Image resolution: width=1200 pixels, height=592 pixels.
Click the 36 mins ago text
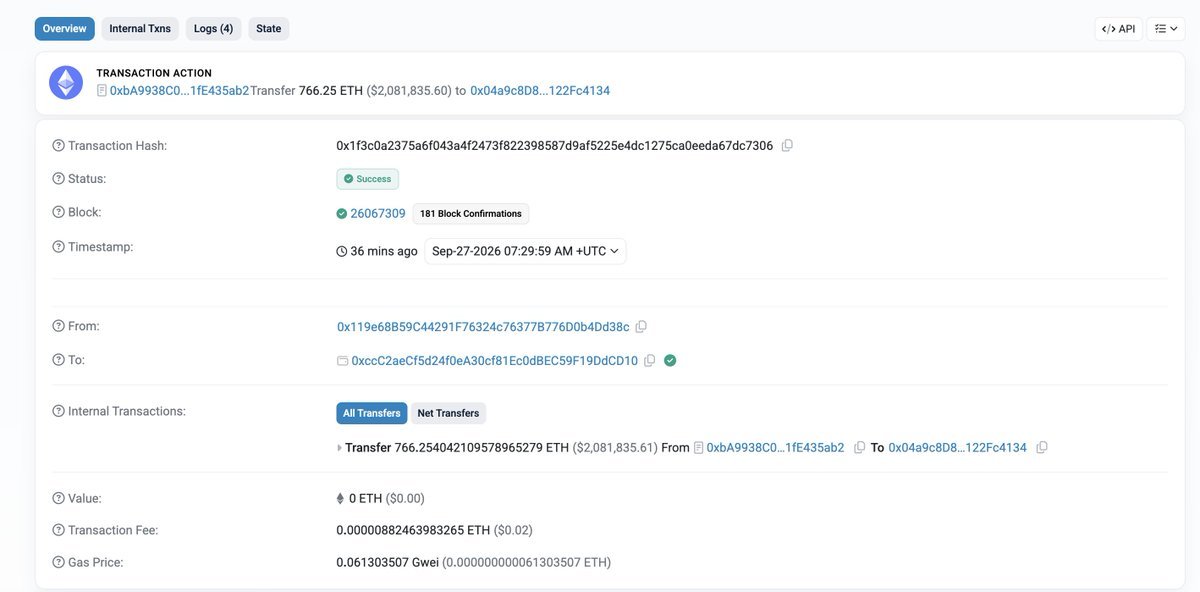coord(384,251)
